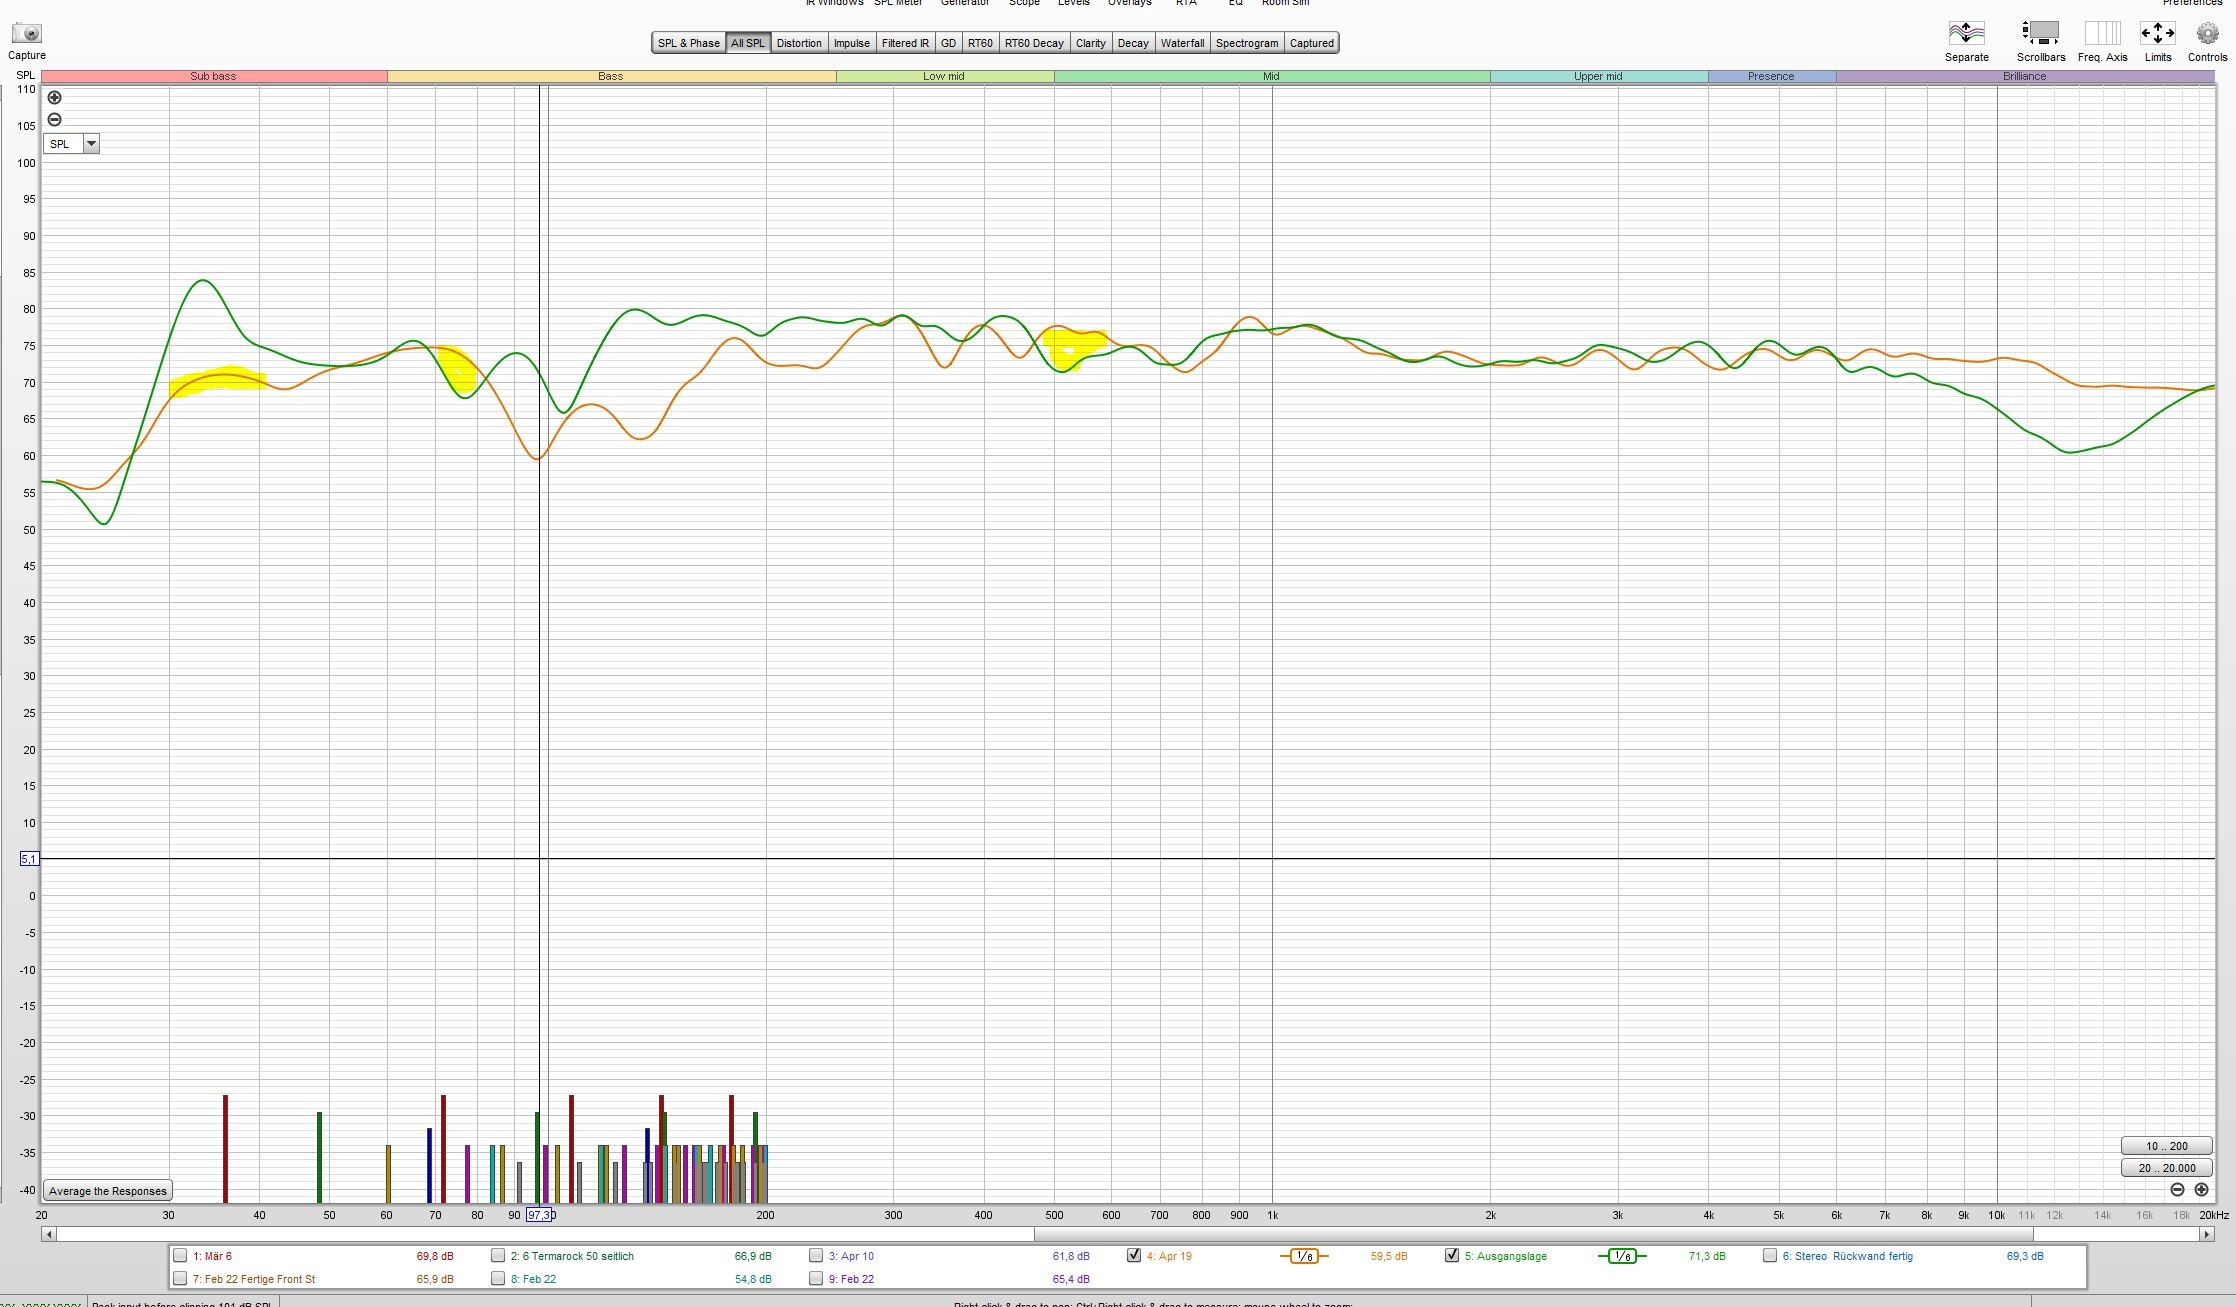
Task: Switch to the Spectrogram tab
Action: pyautogui.click(x=1247, y=43)
